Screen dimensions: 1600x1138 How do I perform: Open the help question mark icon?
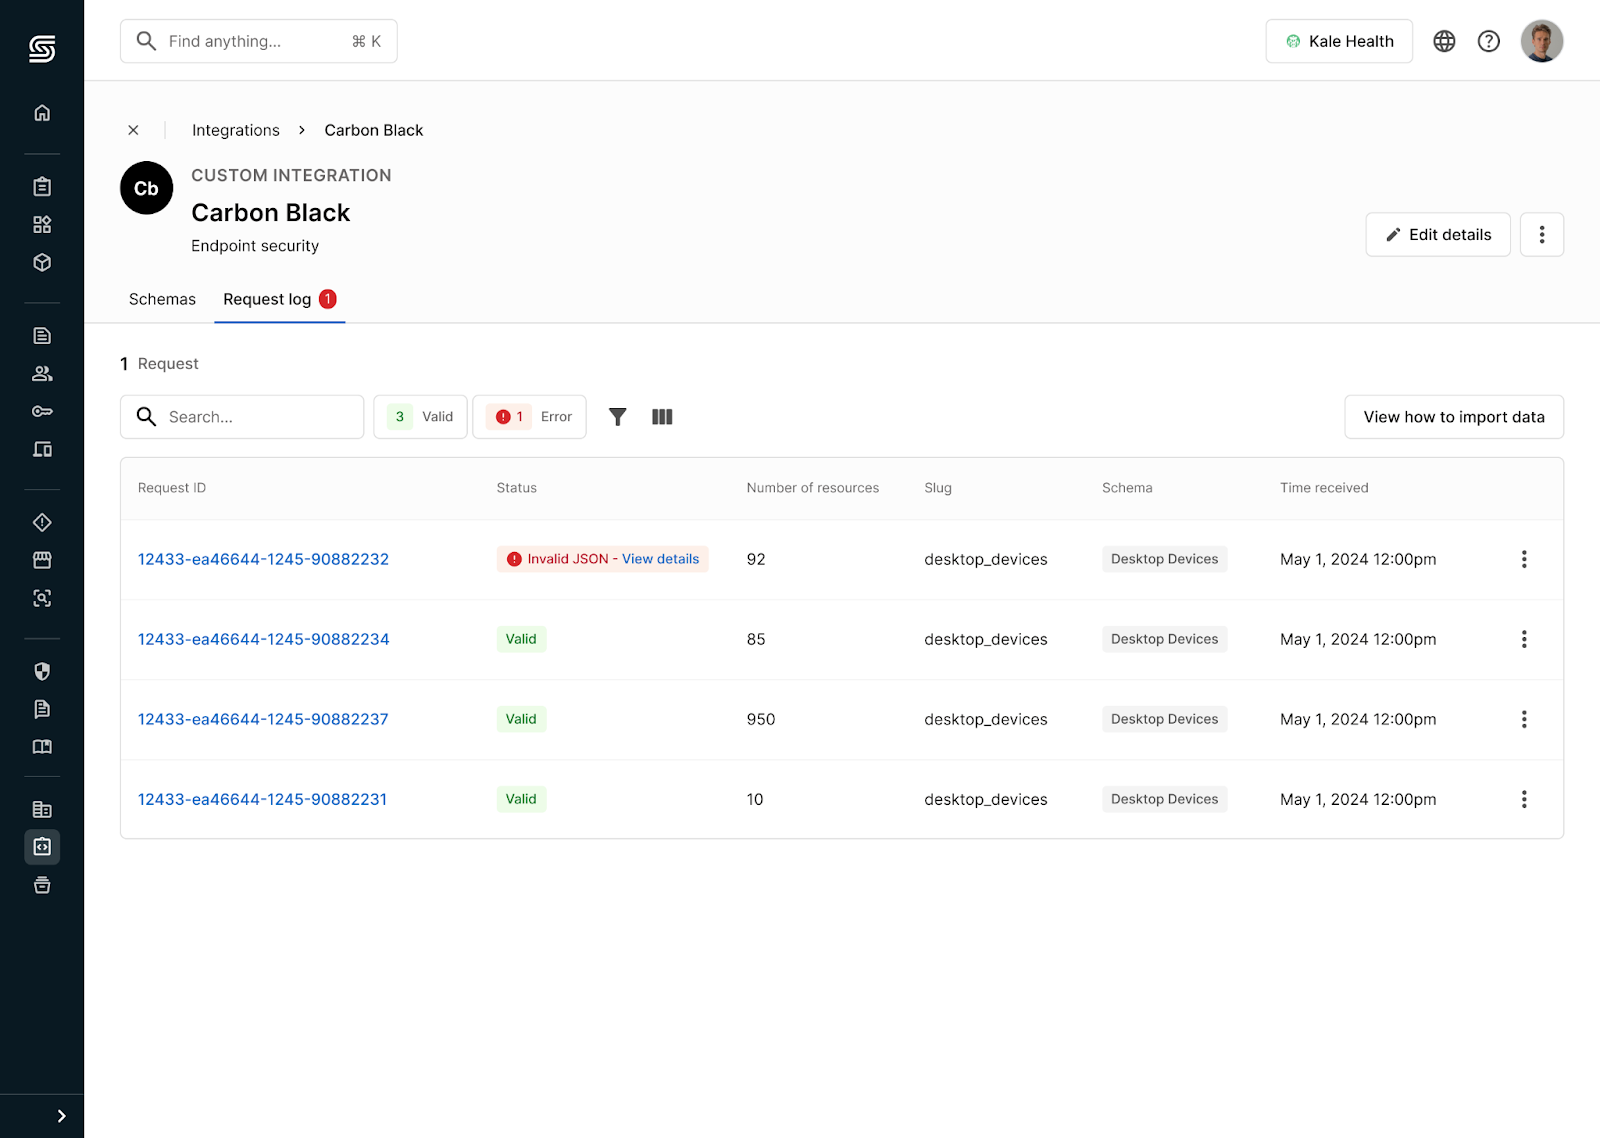pos(1489,41)
